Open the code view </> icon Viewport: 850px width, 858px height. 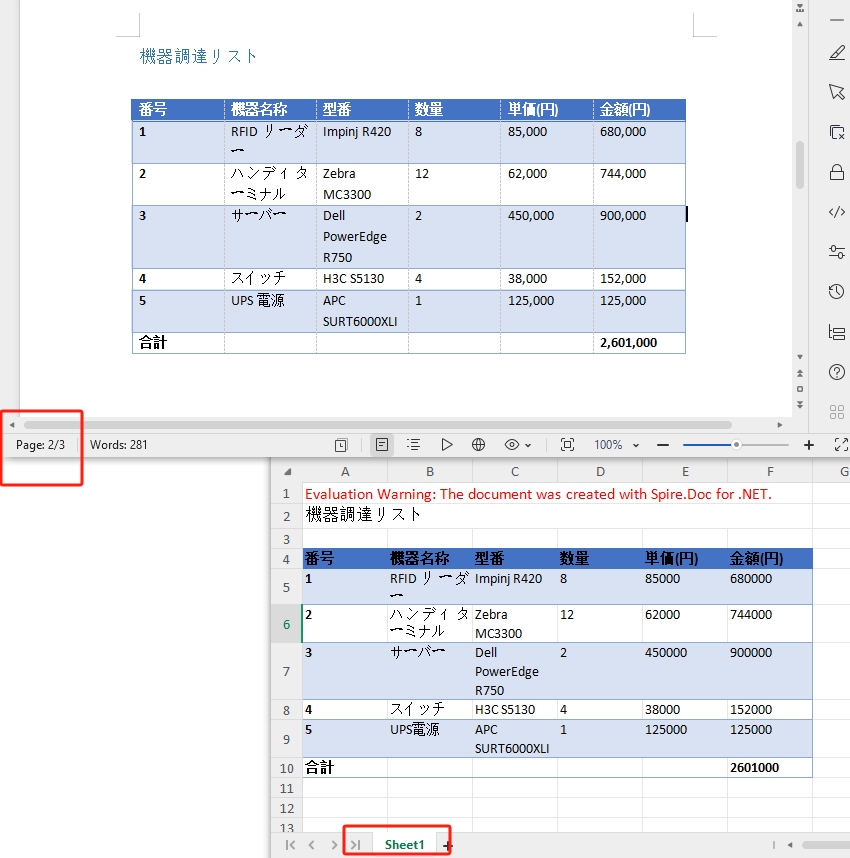(837, 211)
